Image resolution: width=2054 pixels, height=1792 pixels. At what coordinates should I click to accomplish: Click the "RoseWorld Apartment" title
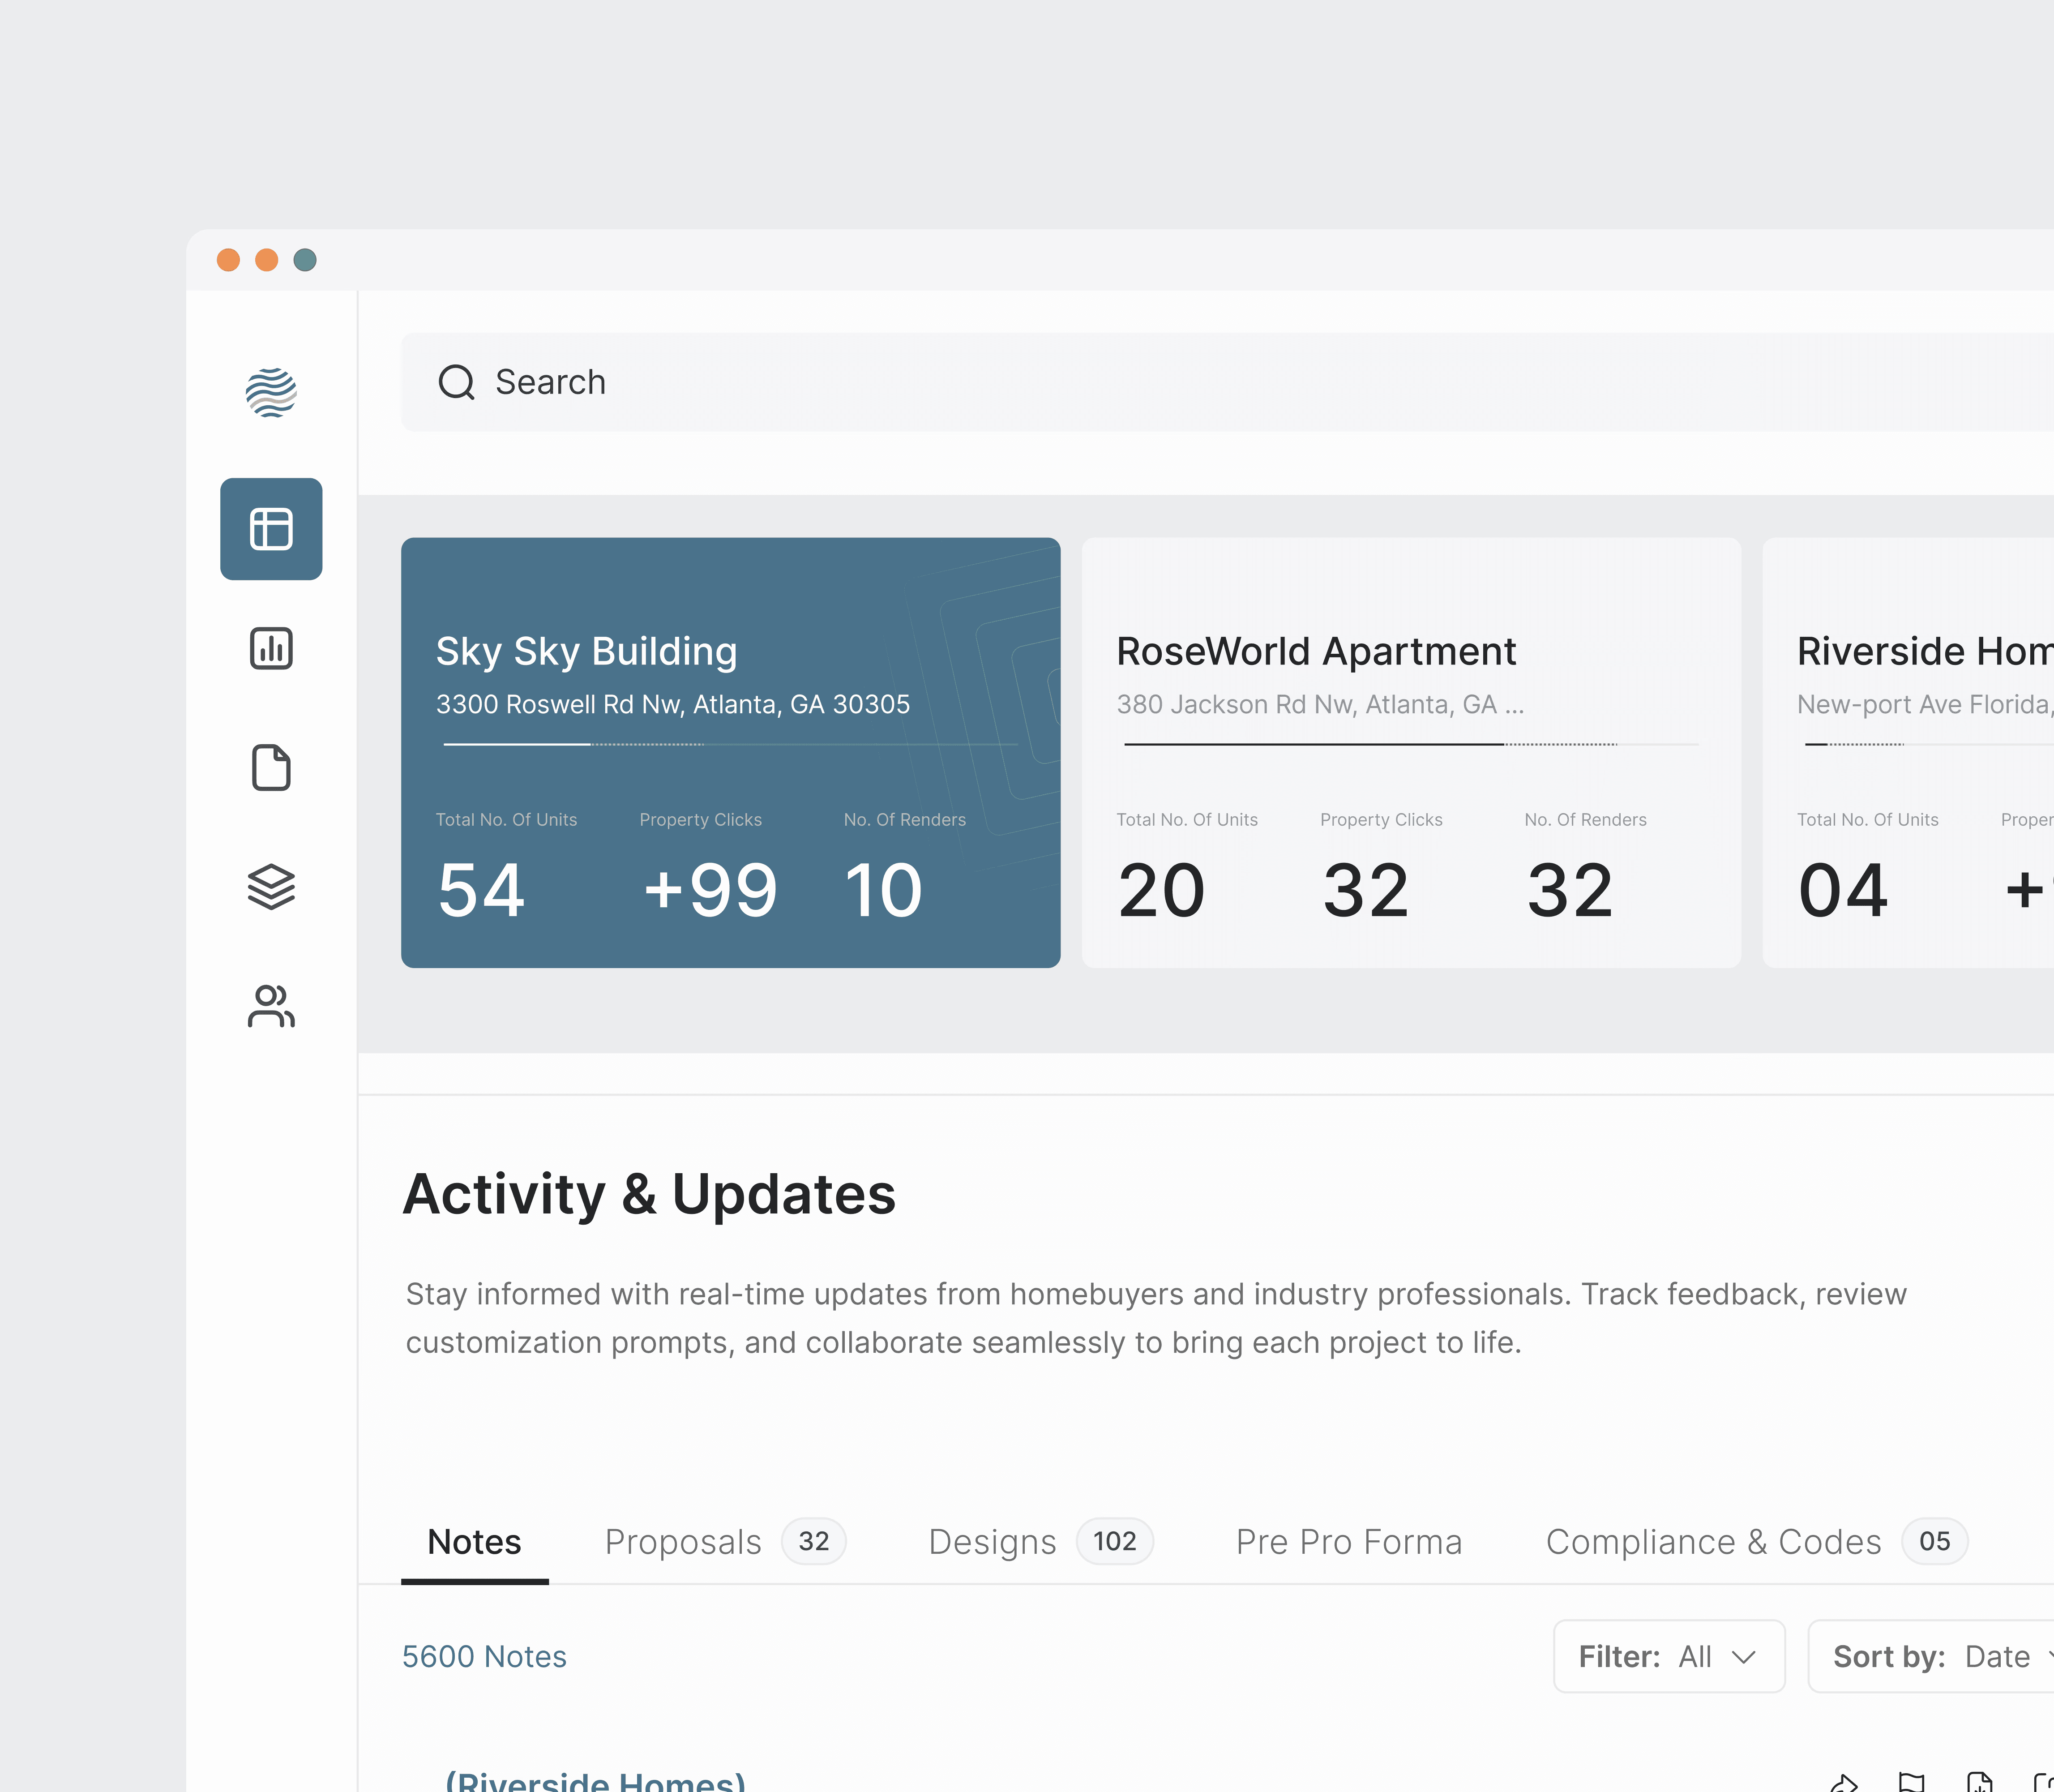[x=1316, y=651]
